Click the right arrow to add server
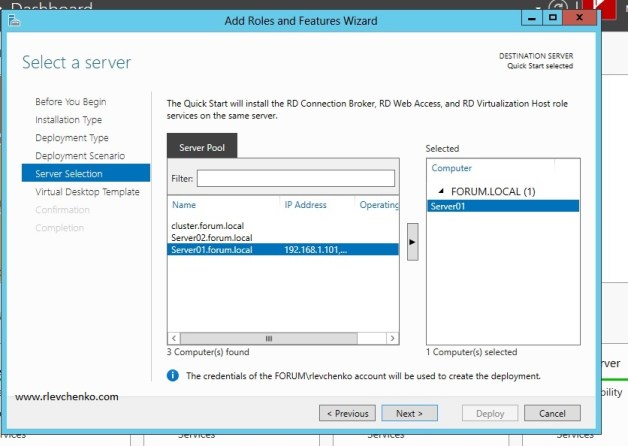This screenshot has height=446, width=628. click(x=411, y=243)
